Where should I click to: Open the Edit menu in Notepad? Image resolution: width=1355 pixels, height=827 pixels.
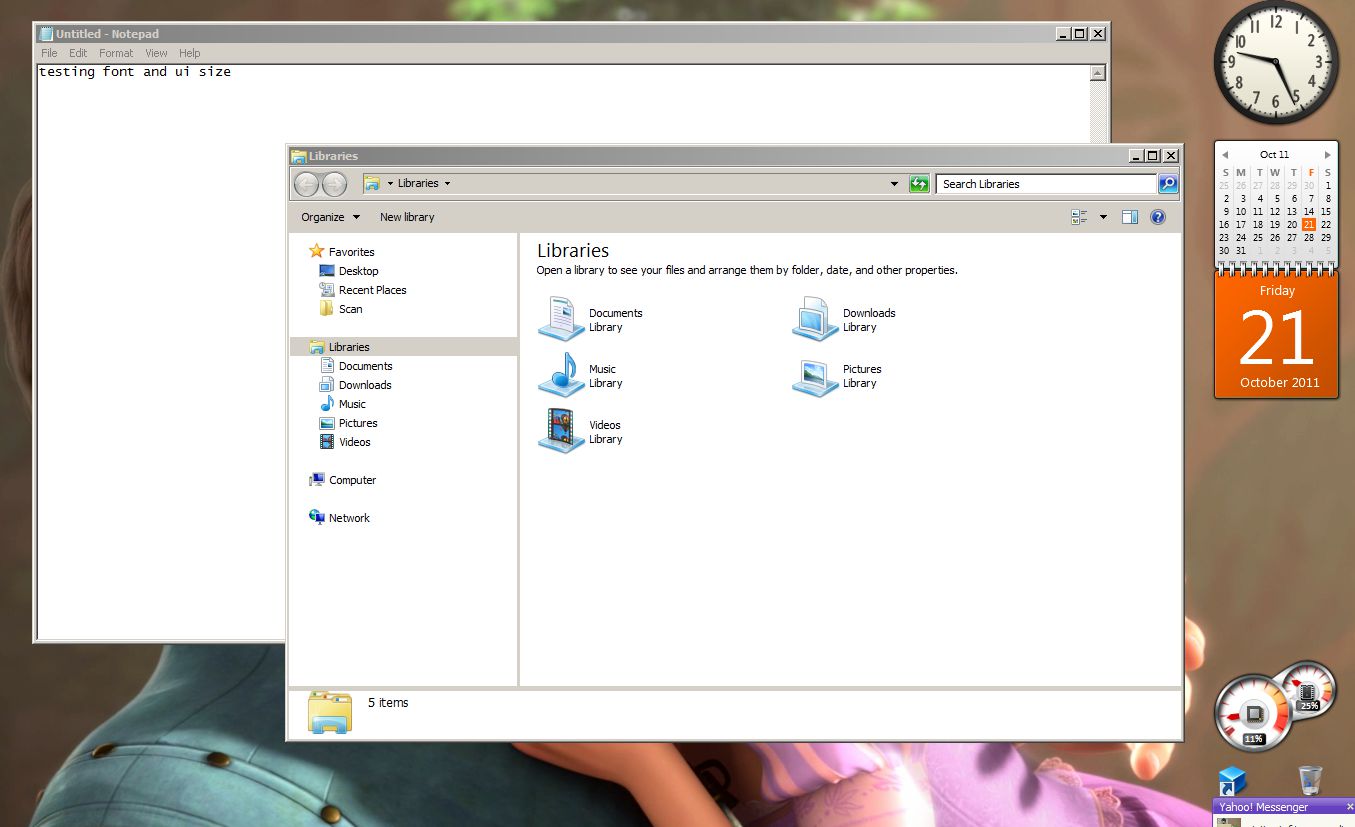(78, 53)
